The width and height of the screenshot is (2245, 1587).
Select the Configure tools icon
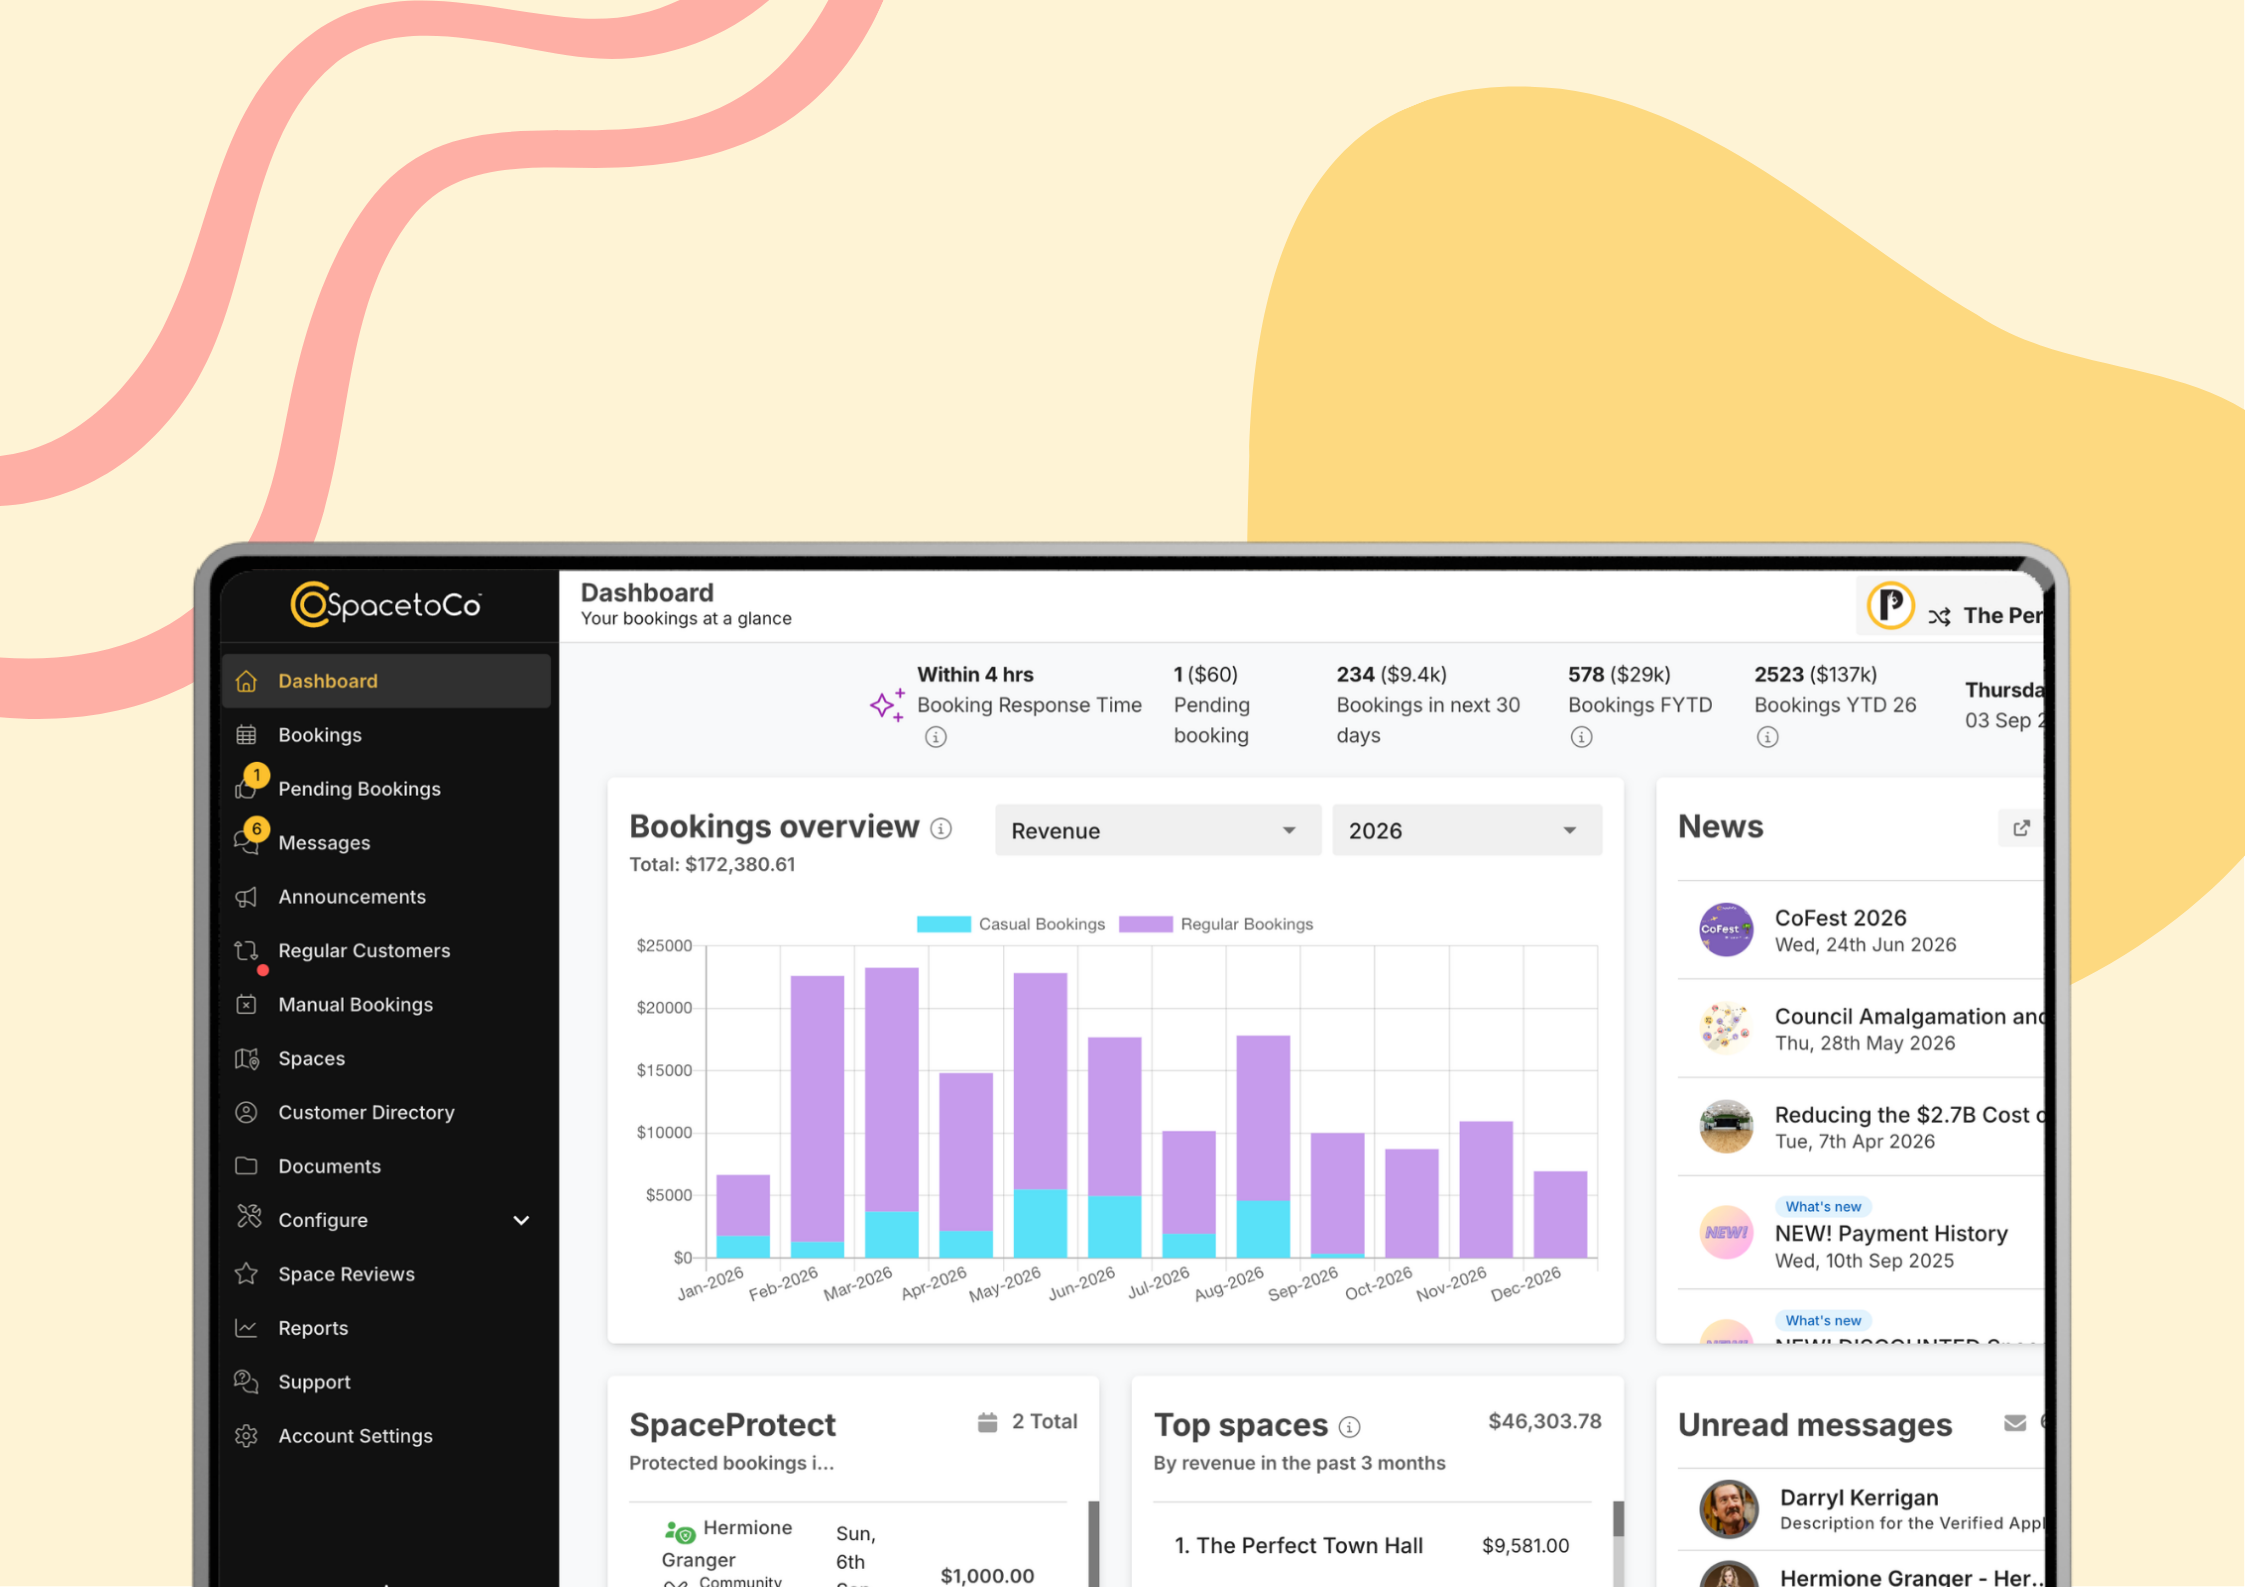(x=248, y=1218)
